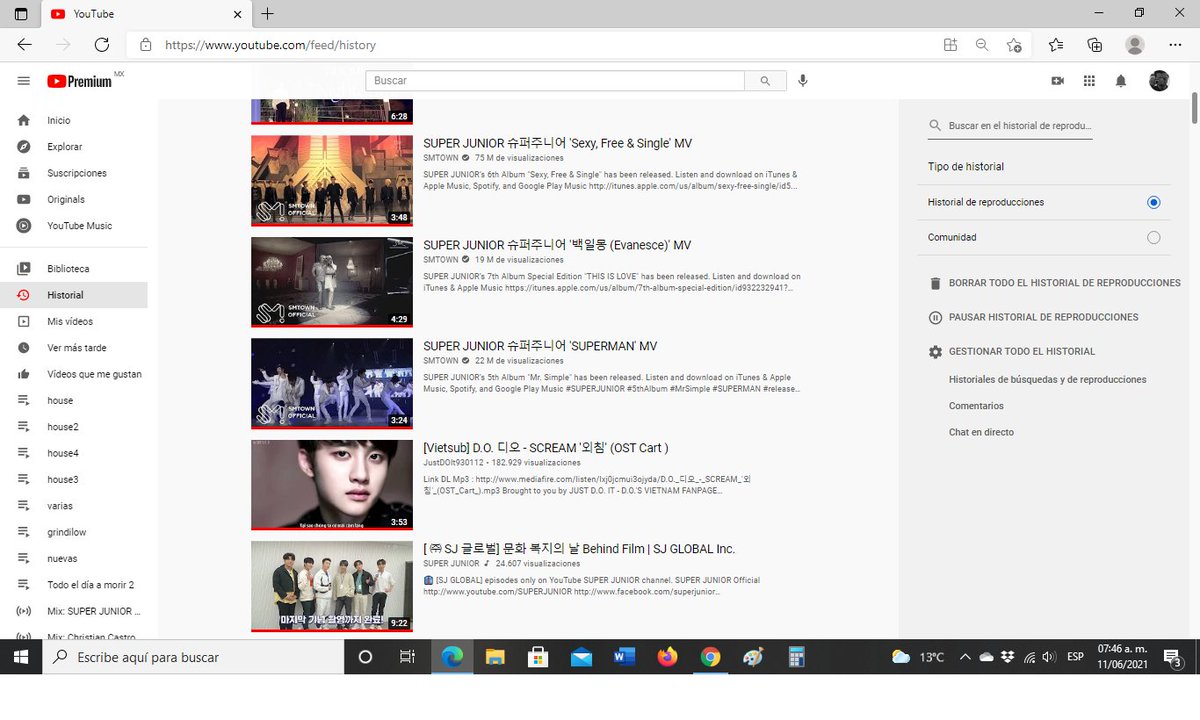The width and height of the screenshot is (1200, 720).
Task: Click the search magnifier button
Action: tap(765, 81)
